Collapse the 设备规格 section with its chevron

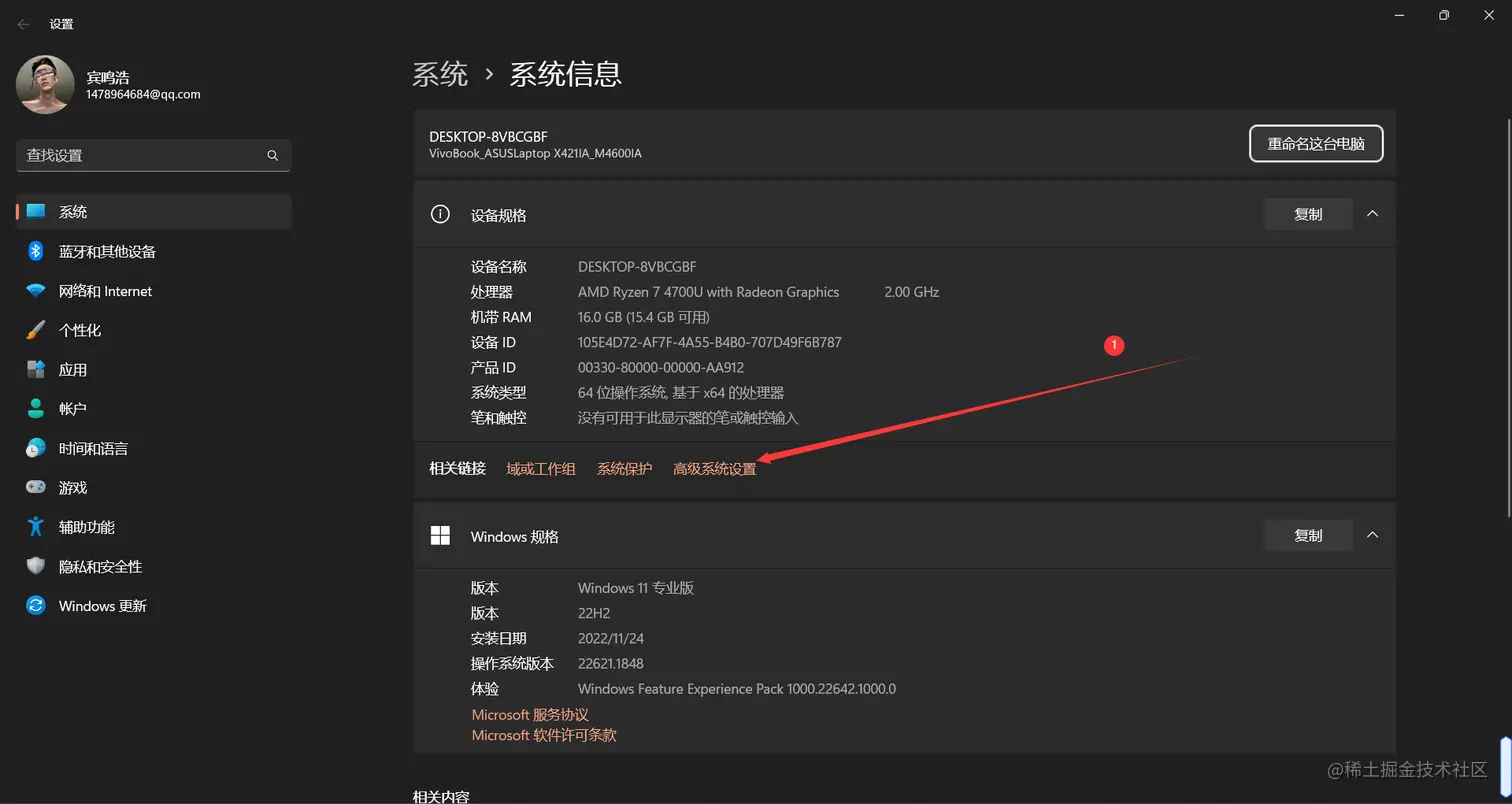coord(1373,214)
